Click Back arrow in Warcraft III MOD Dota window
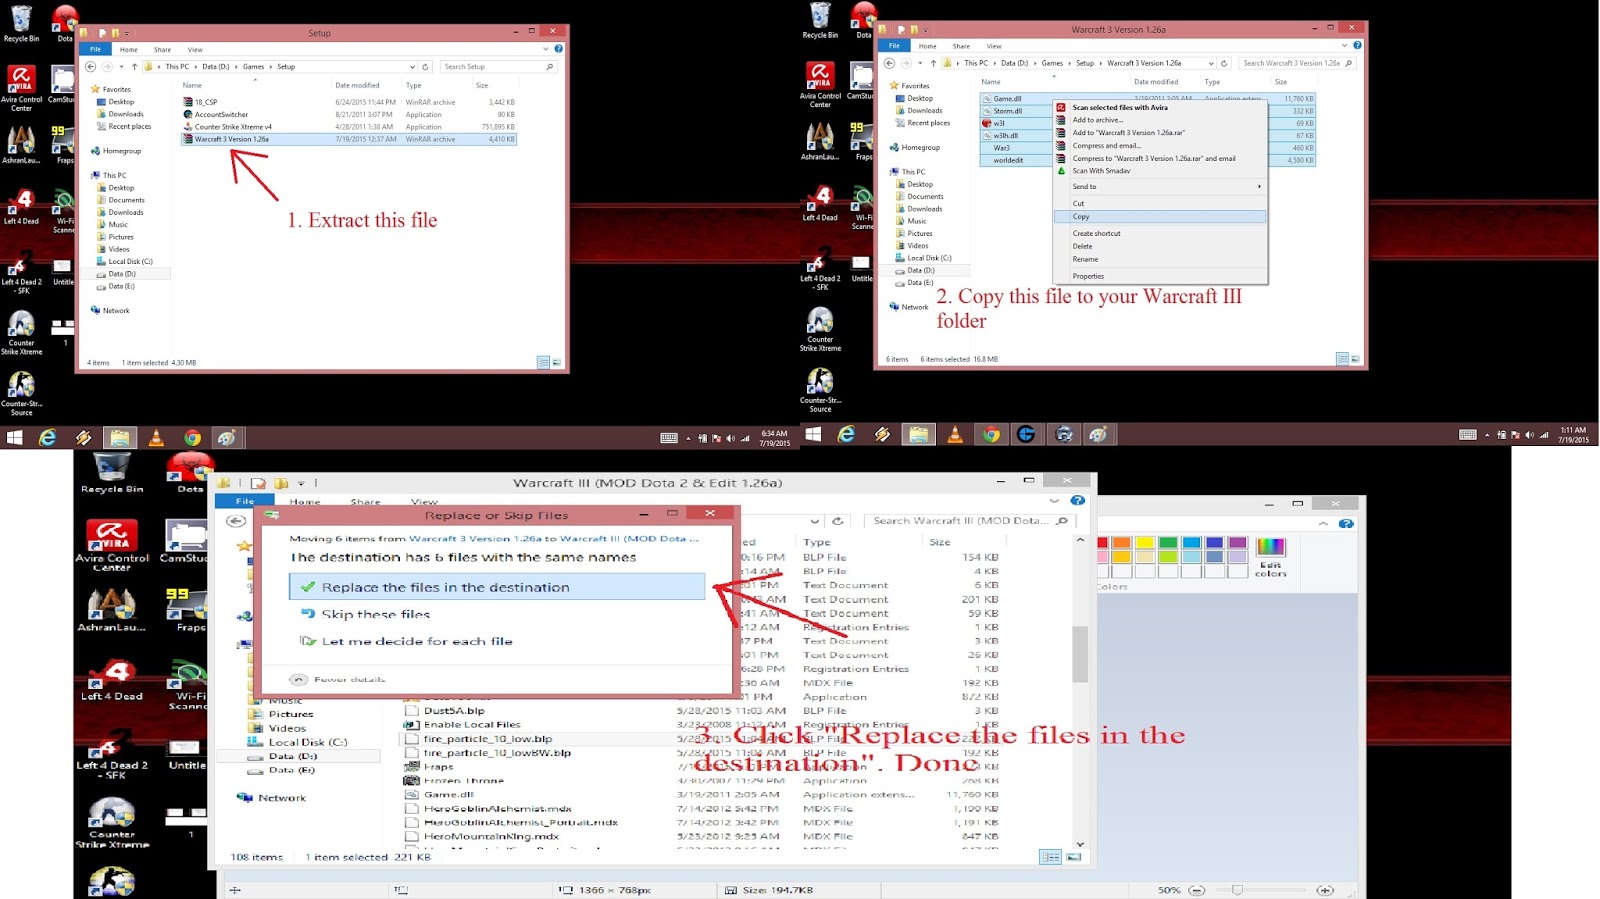Viewport: 1600px width, 899px height. point(236,521)
